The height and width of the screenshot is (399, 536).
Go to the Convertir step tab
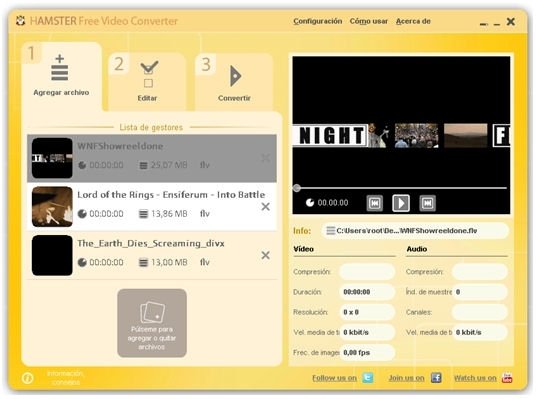(x=234, y=81)
